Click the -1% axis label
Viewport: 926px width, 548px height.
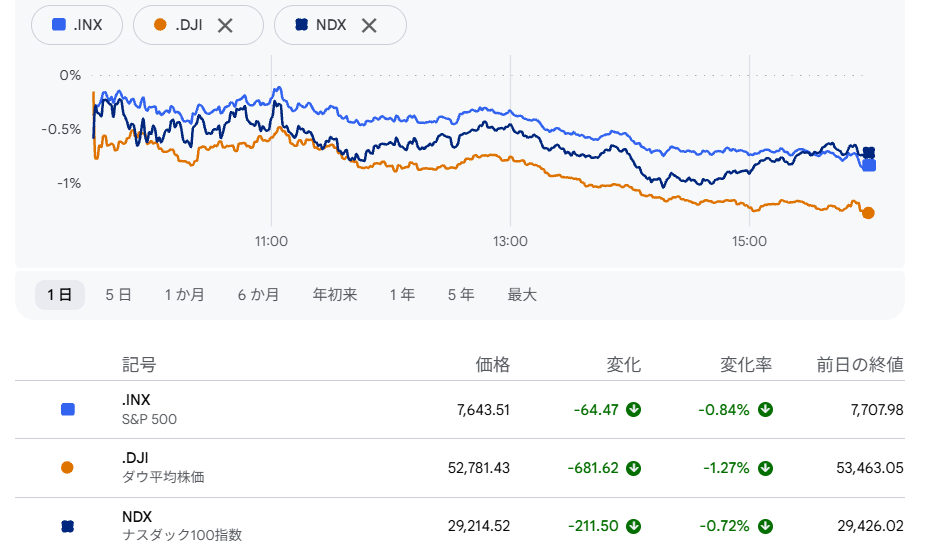click(69, 184)
